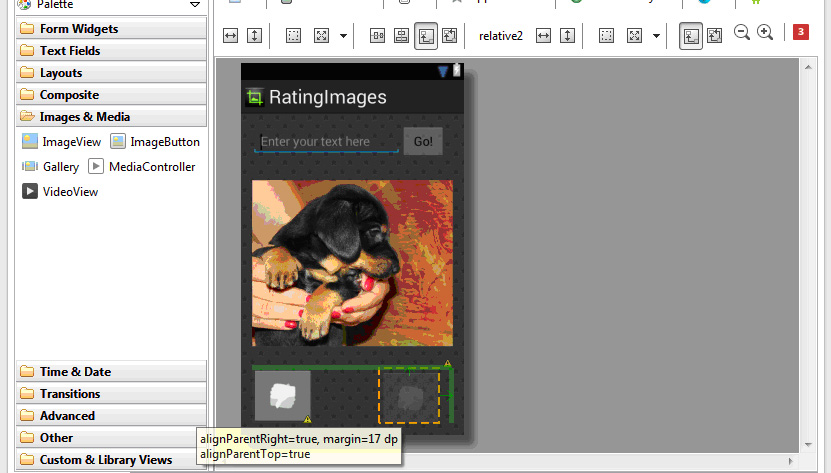Toggle layout width before the relative2 label
This screenshot has width=831, height=473.
click(231, 36)
